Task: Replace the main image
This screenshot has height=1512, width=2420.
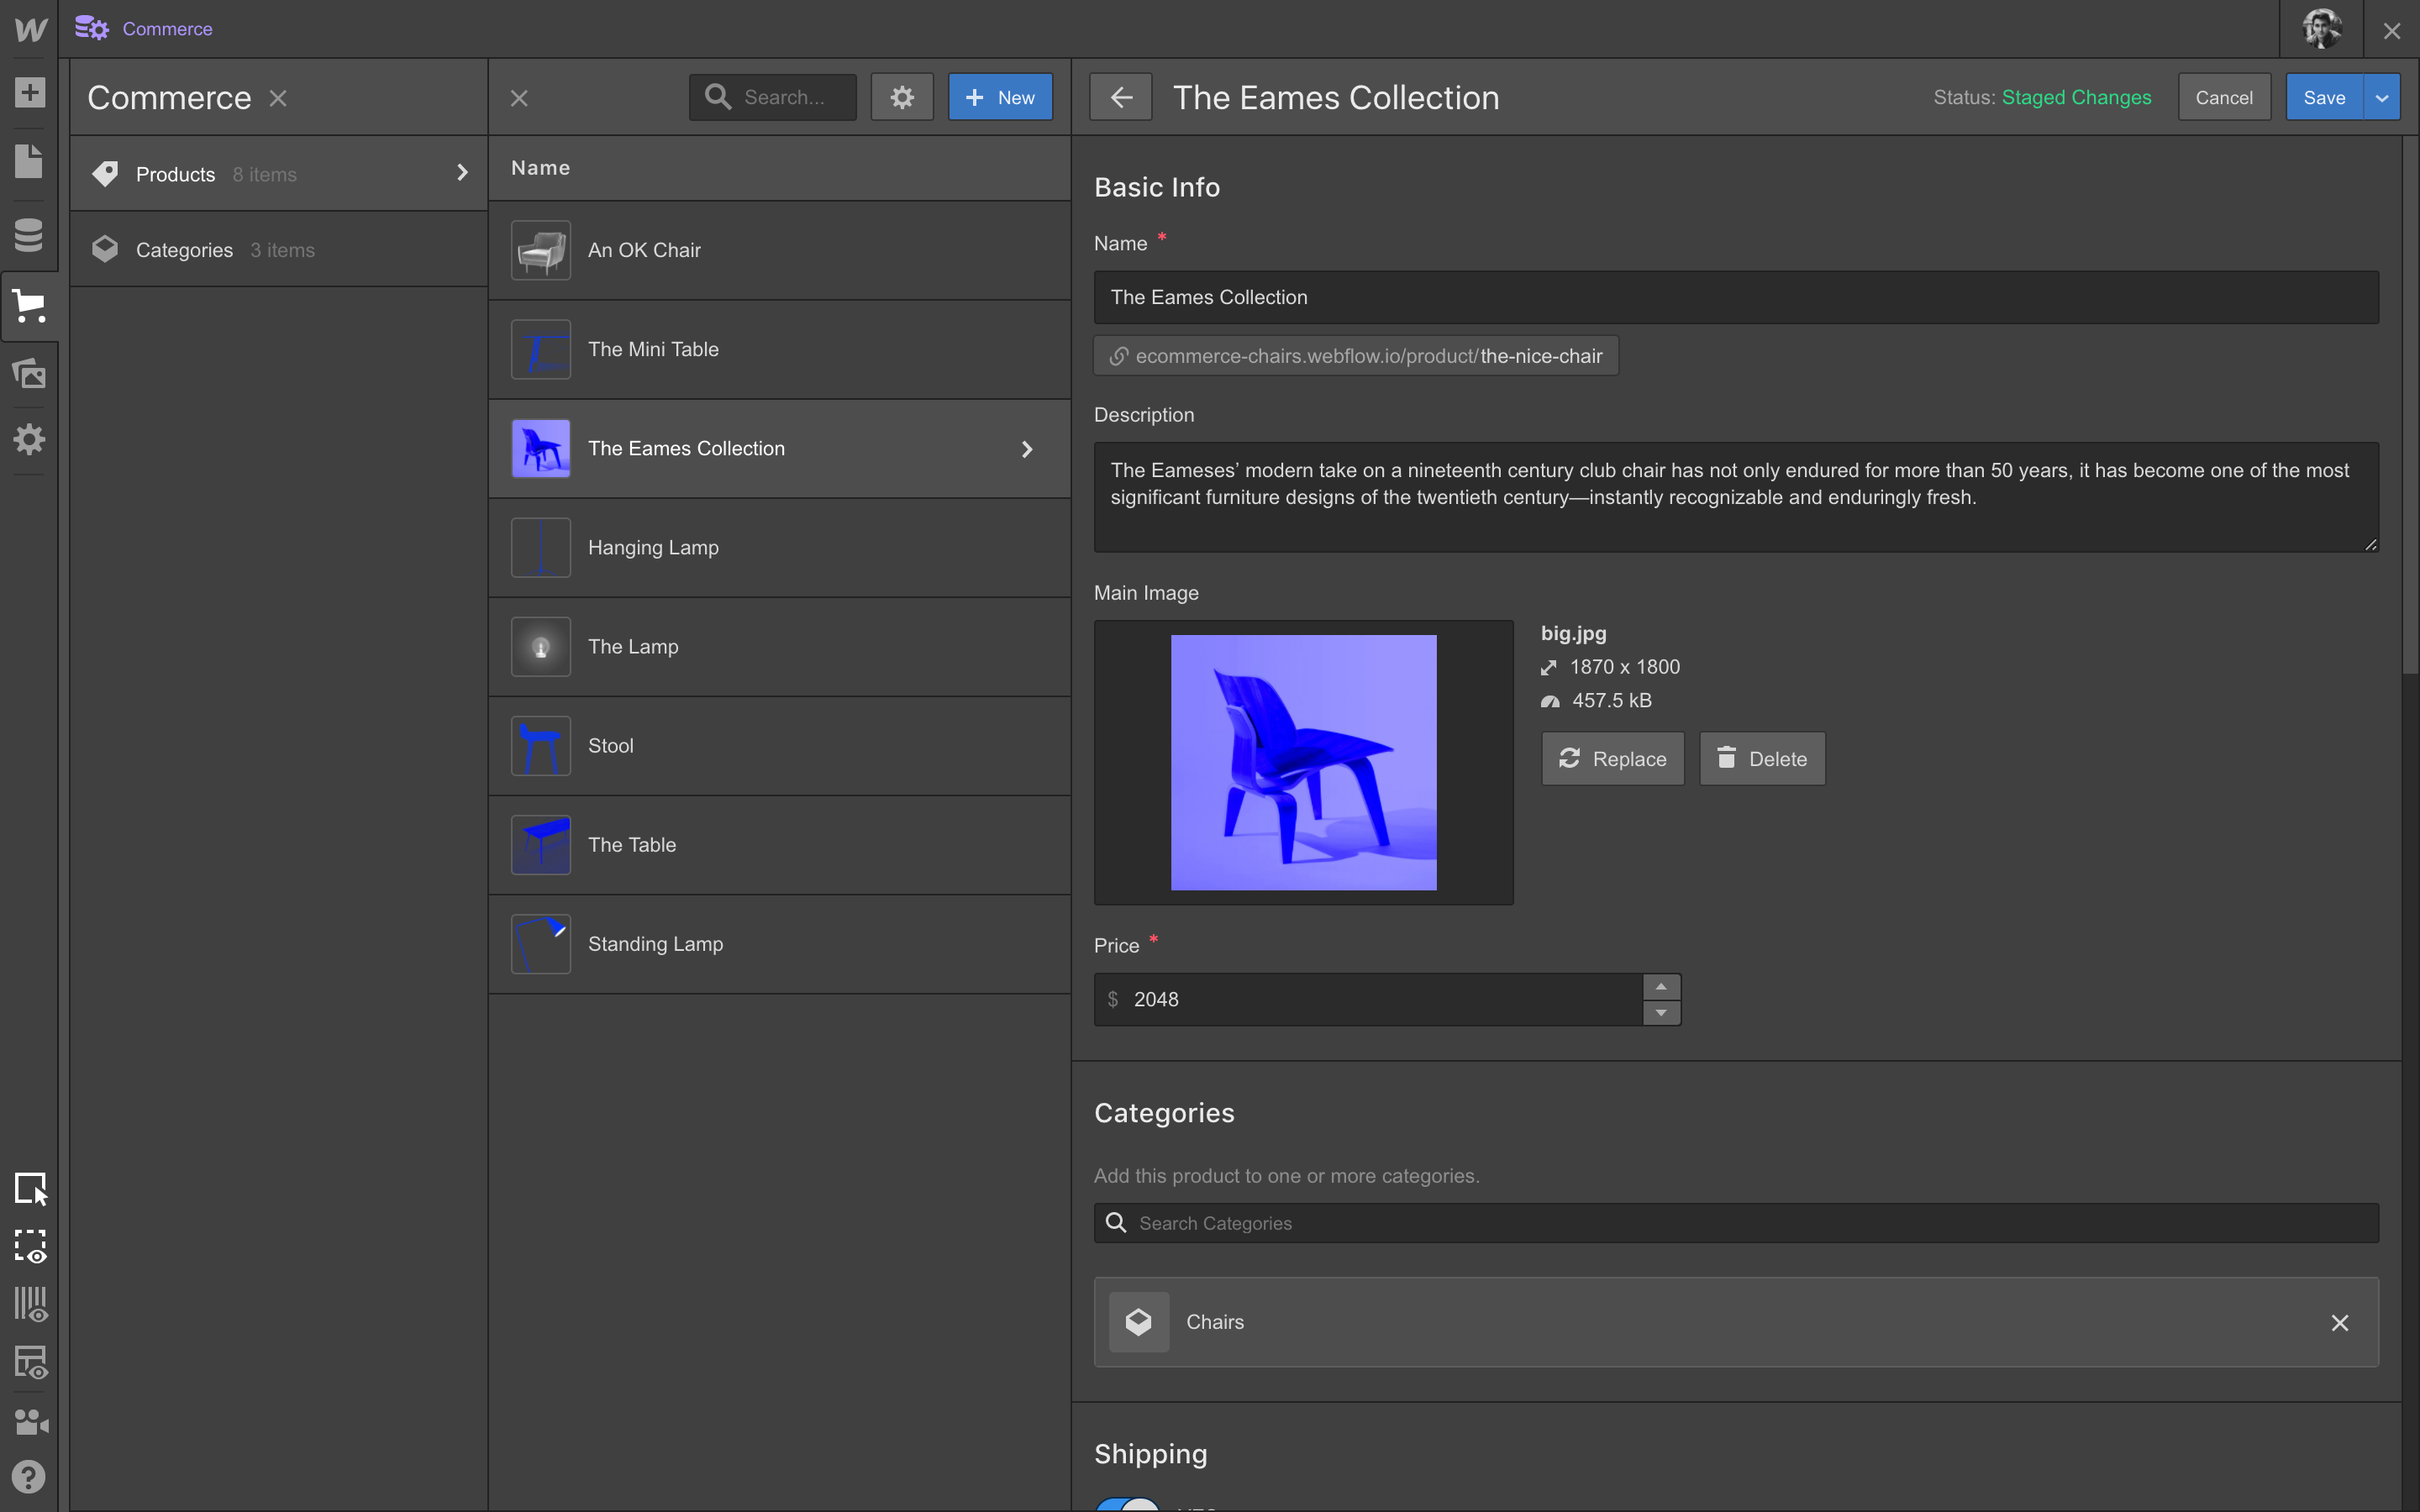Action: [x=1612, y=759]
